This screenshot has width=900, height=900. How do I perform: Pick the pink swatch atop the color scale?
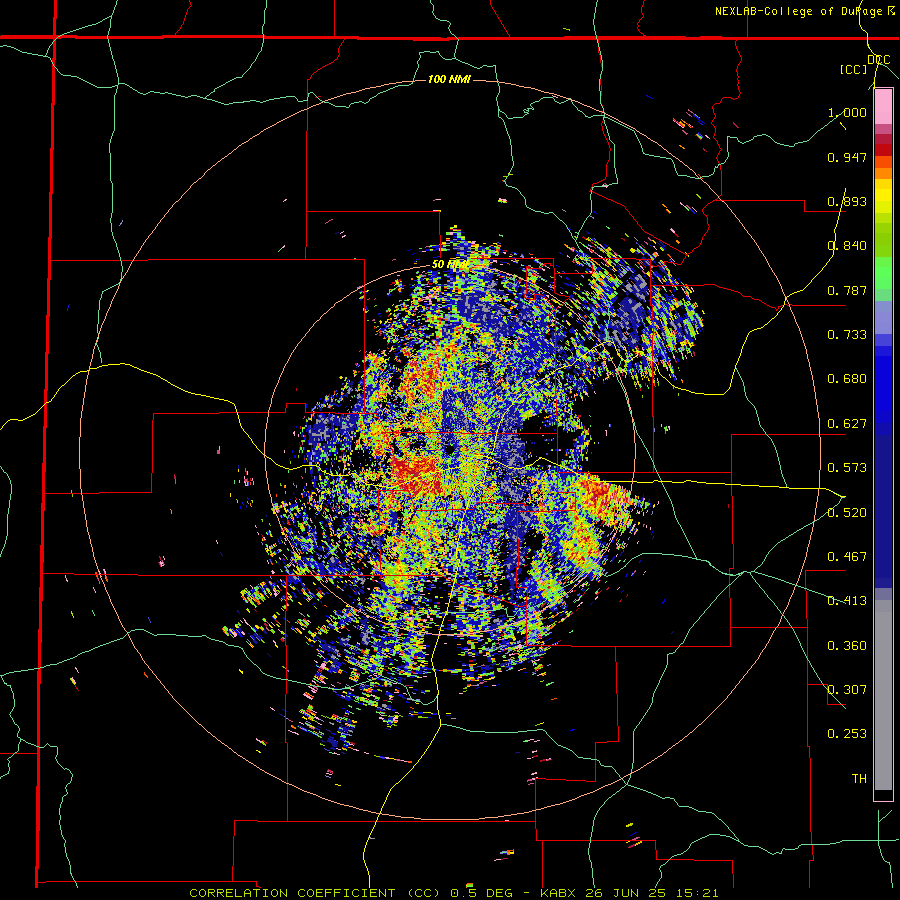[x=883, y=107]
